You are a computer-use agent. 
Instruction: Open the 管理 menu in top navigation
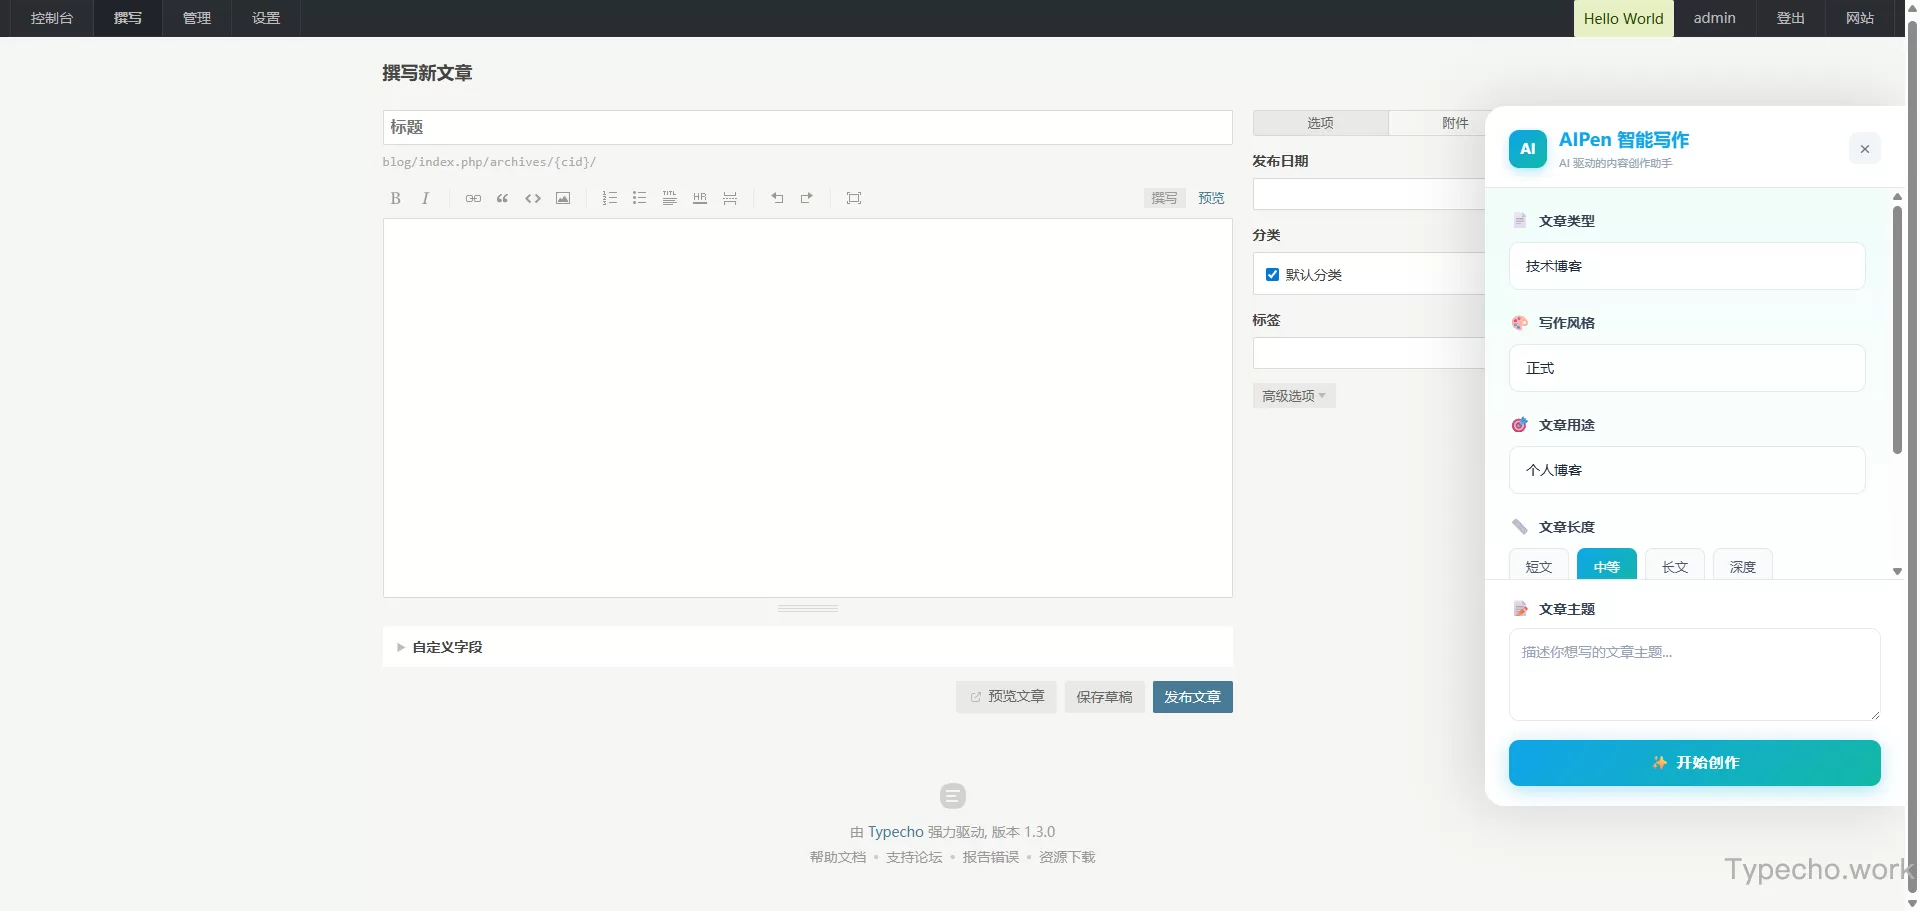point(197,18)
